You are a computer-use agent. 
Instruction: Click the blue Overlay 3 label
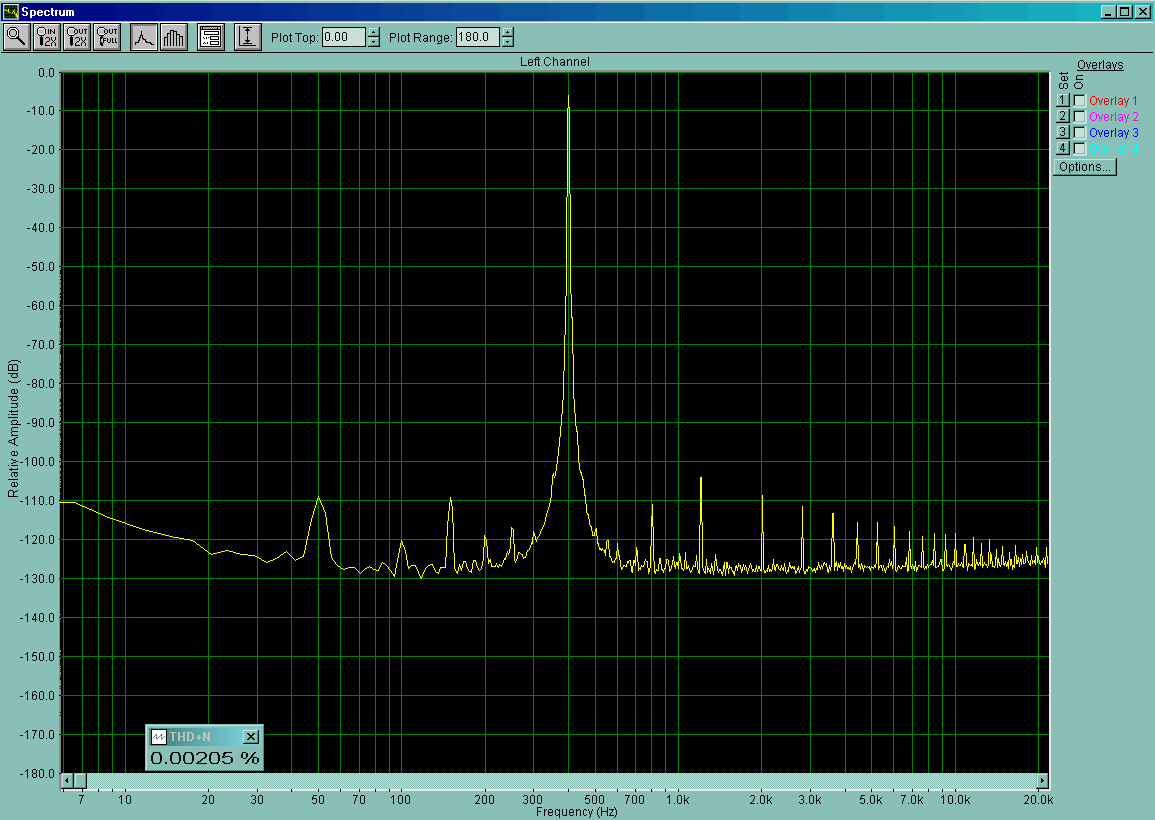[x=1114, y=133]
